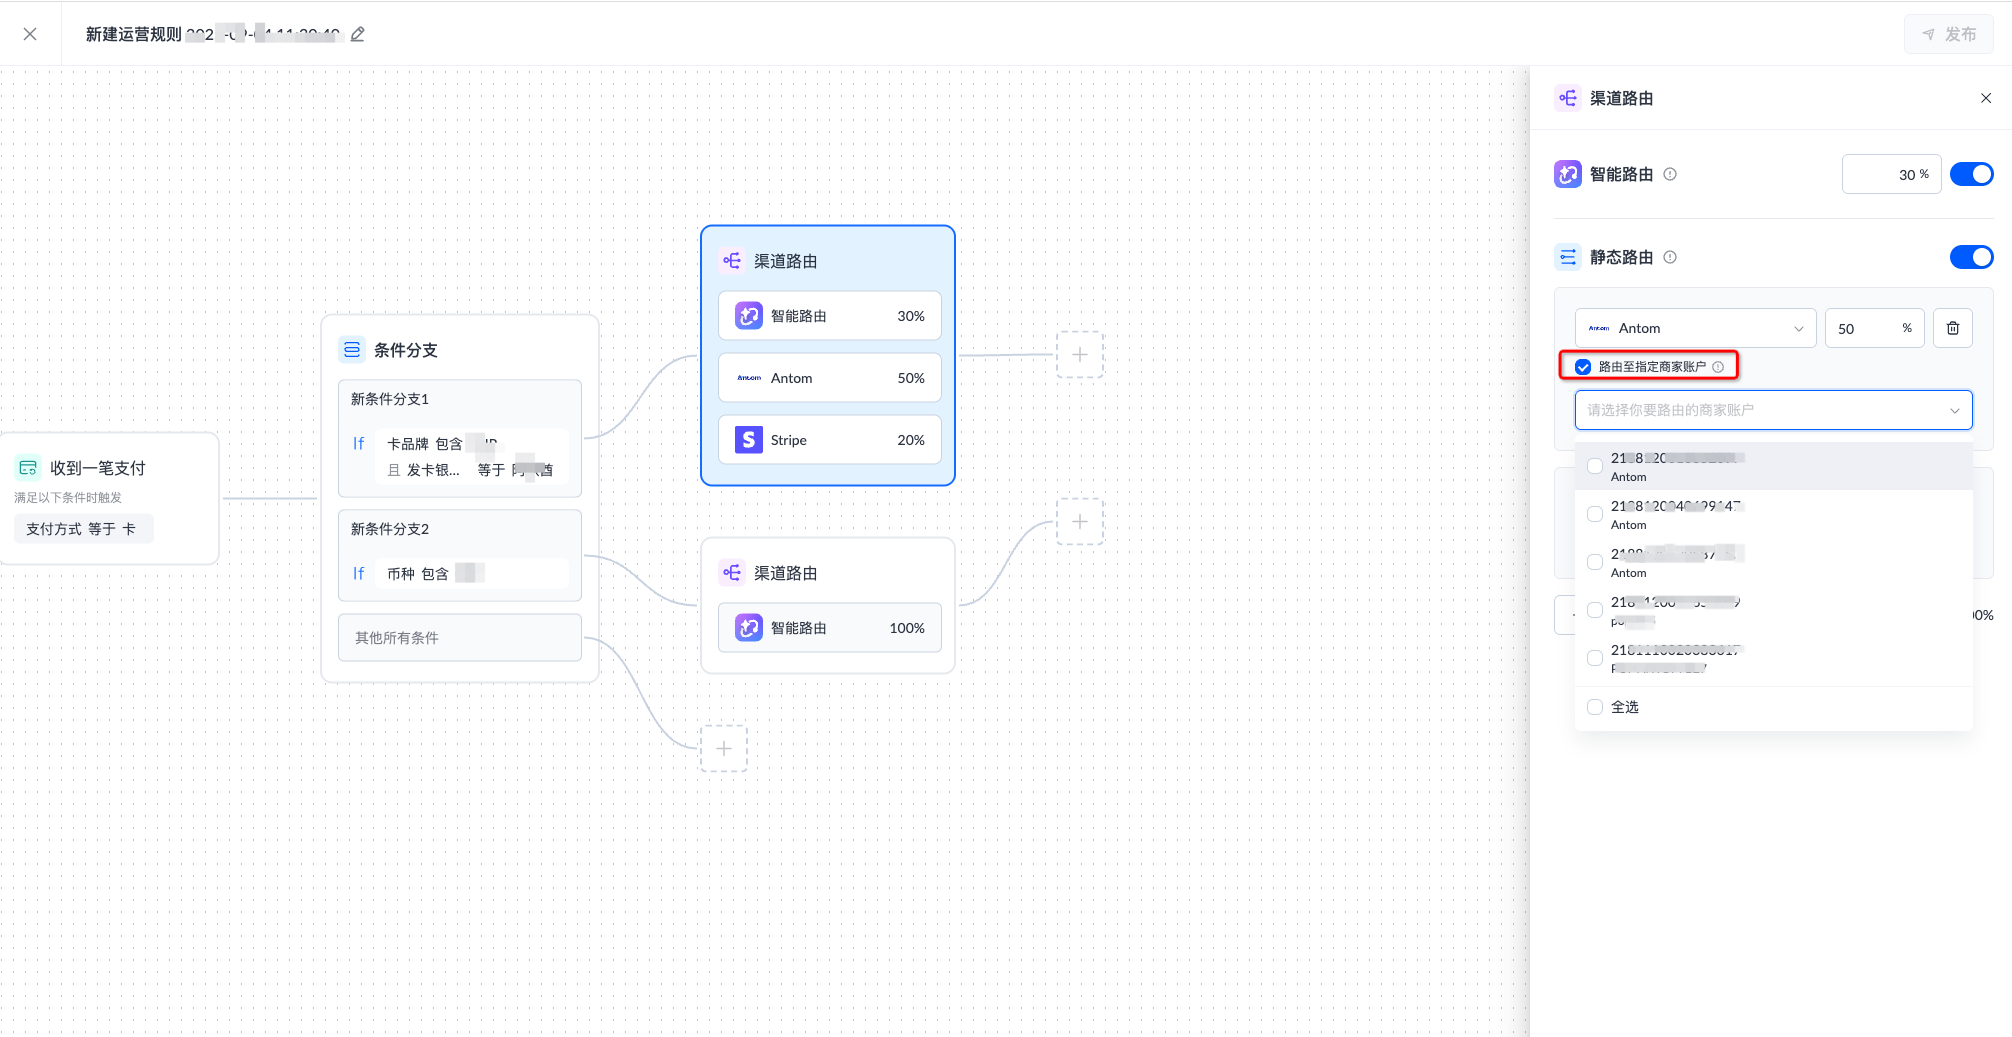Select the first Antom merchant account option
The height and width of the screenshot is (1037, 2012).
(x=1595, y=466)
